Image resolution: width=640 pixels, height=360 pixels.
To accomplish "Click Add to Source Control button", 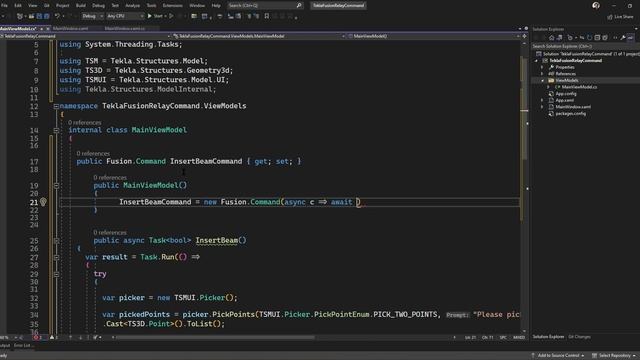I will point(558,356).
